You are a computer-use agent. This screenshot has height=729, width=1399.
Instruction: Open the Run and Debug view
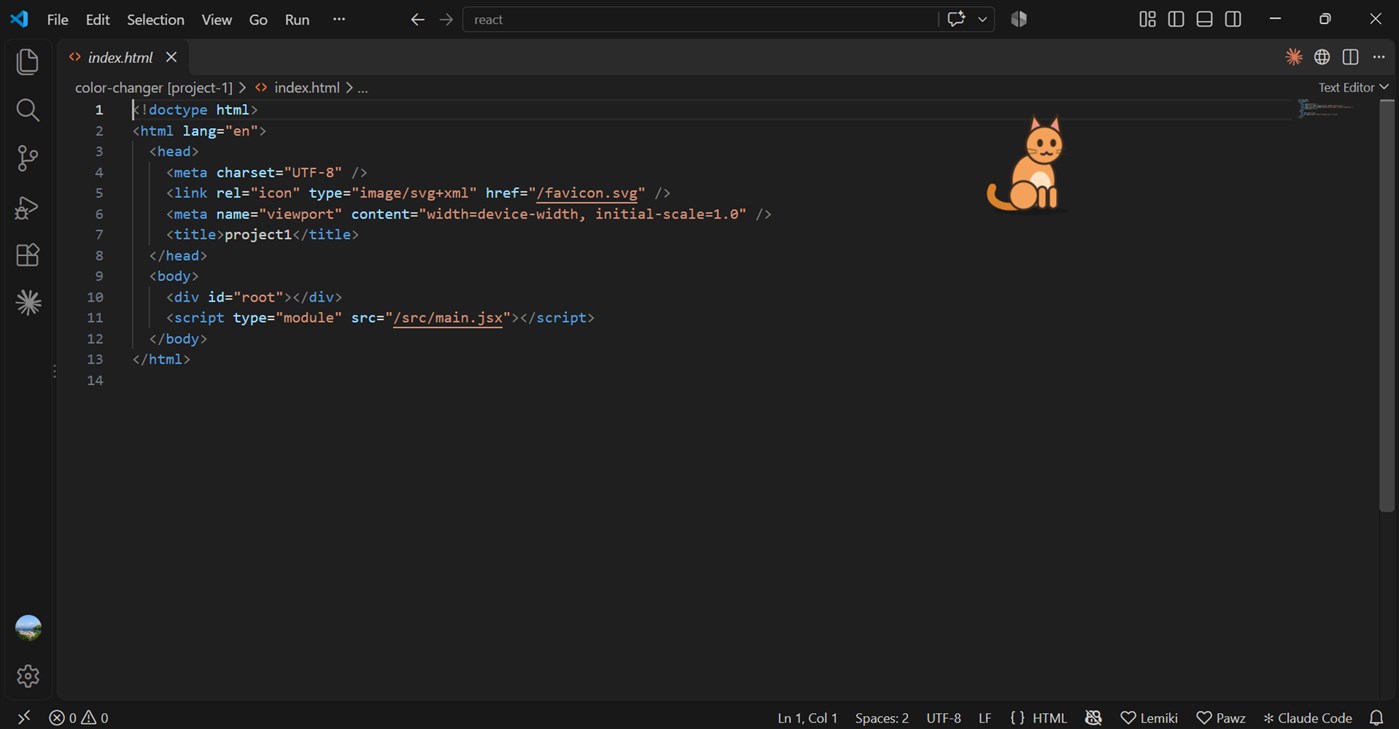[28, 207]
